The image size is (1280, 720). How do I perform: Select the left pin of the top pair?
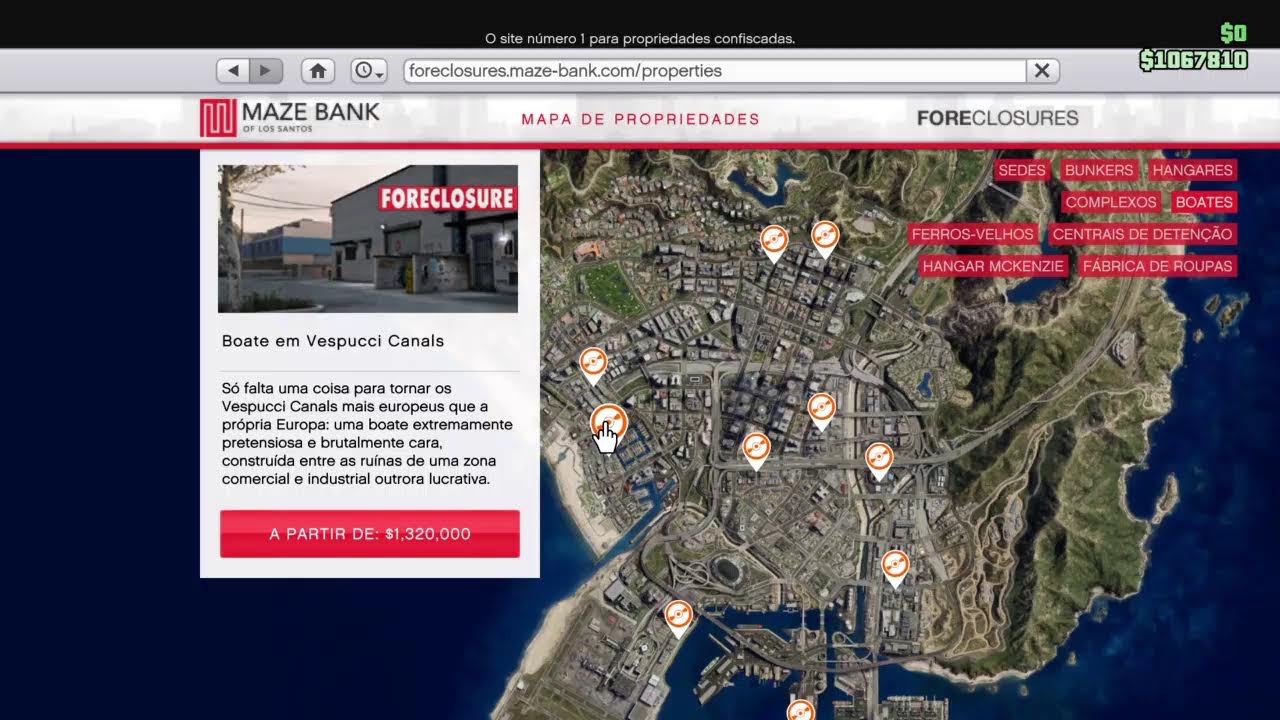774,244
